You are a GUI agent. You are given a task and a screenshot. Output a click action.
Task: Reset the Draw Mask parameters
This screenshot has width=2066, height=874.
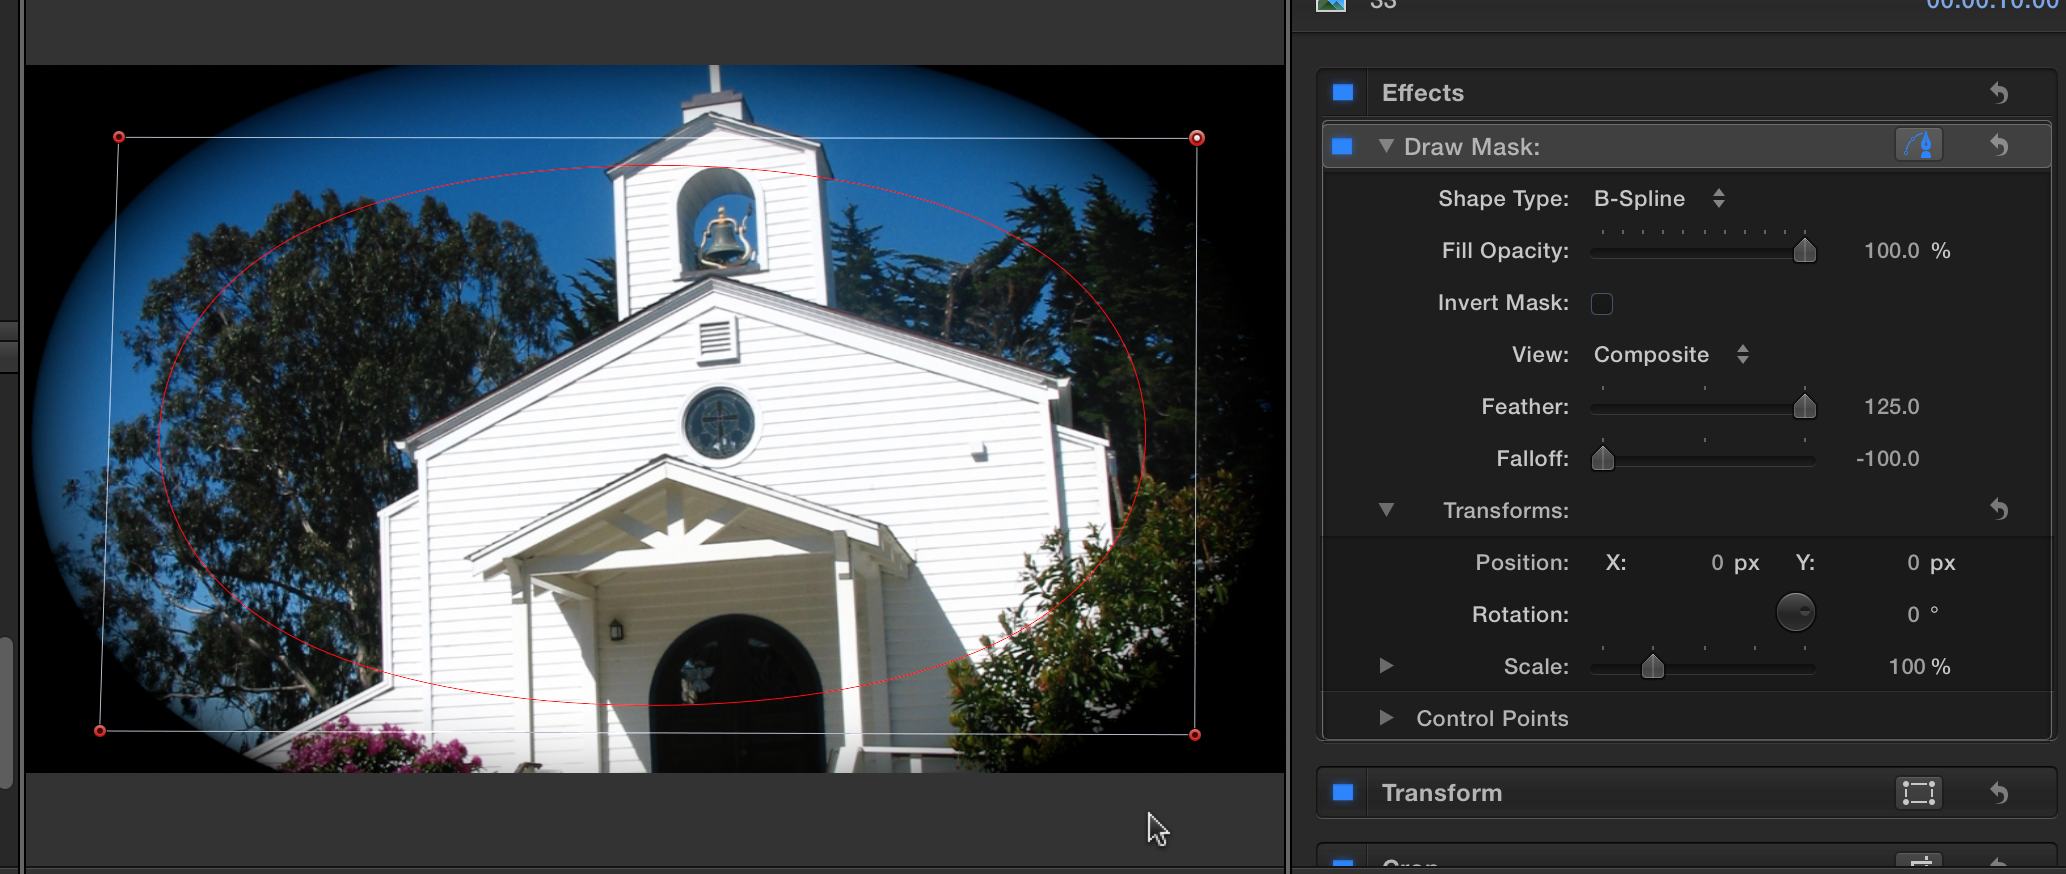1999,146
